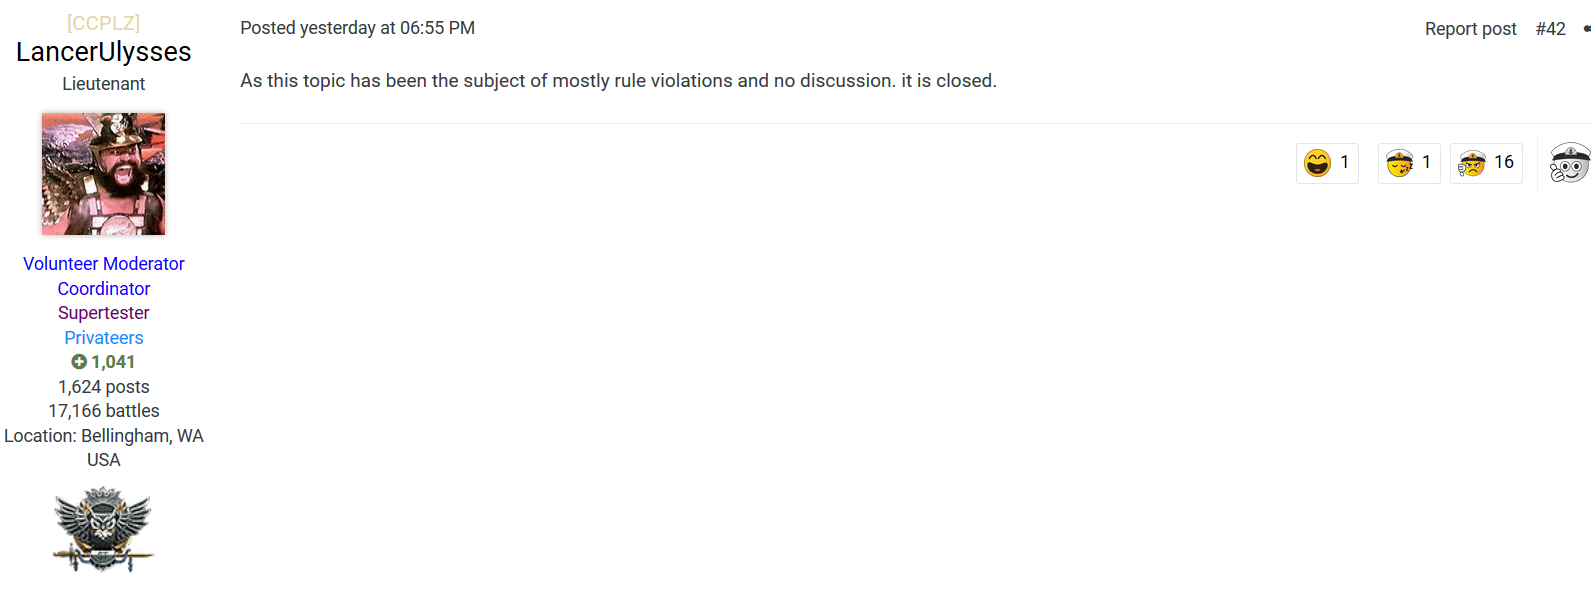
Task: View the 1,624 posts count
Action: pos(103,387)
